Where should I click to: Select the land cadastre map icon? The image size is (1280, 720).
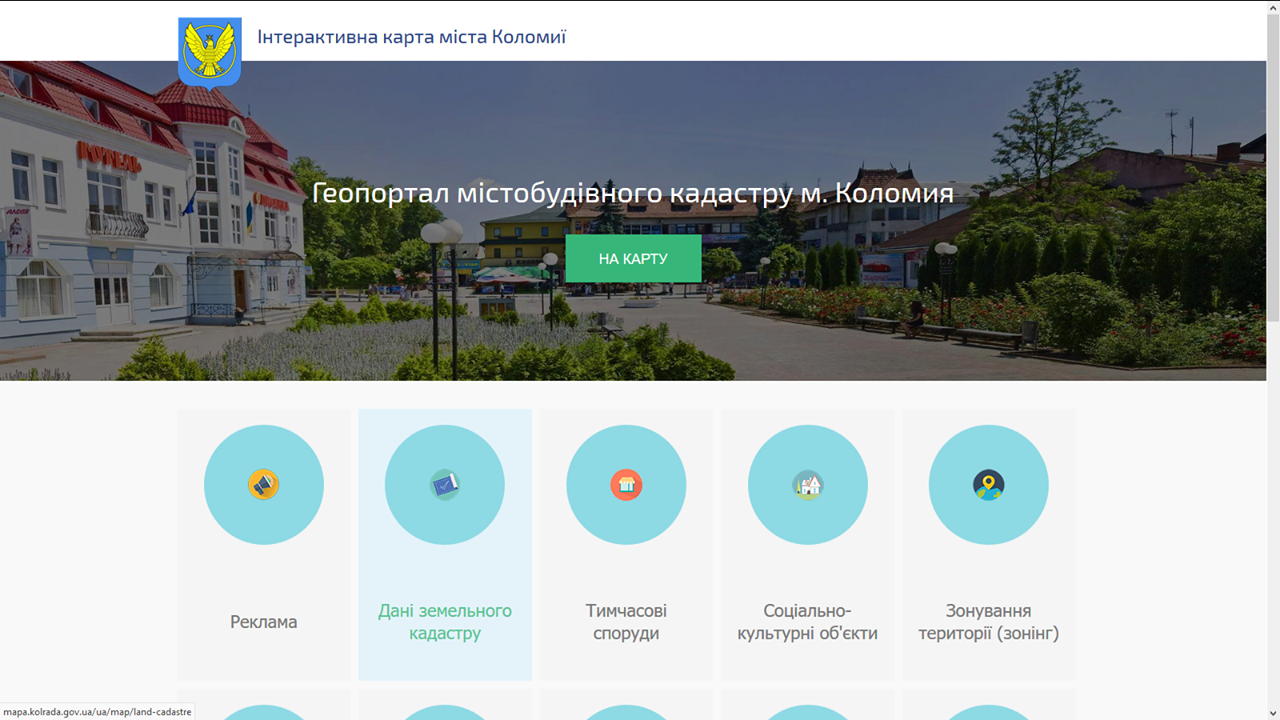click(x=445, y=485)
